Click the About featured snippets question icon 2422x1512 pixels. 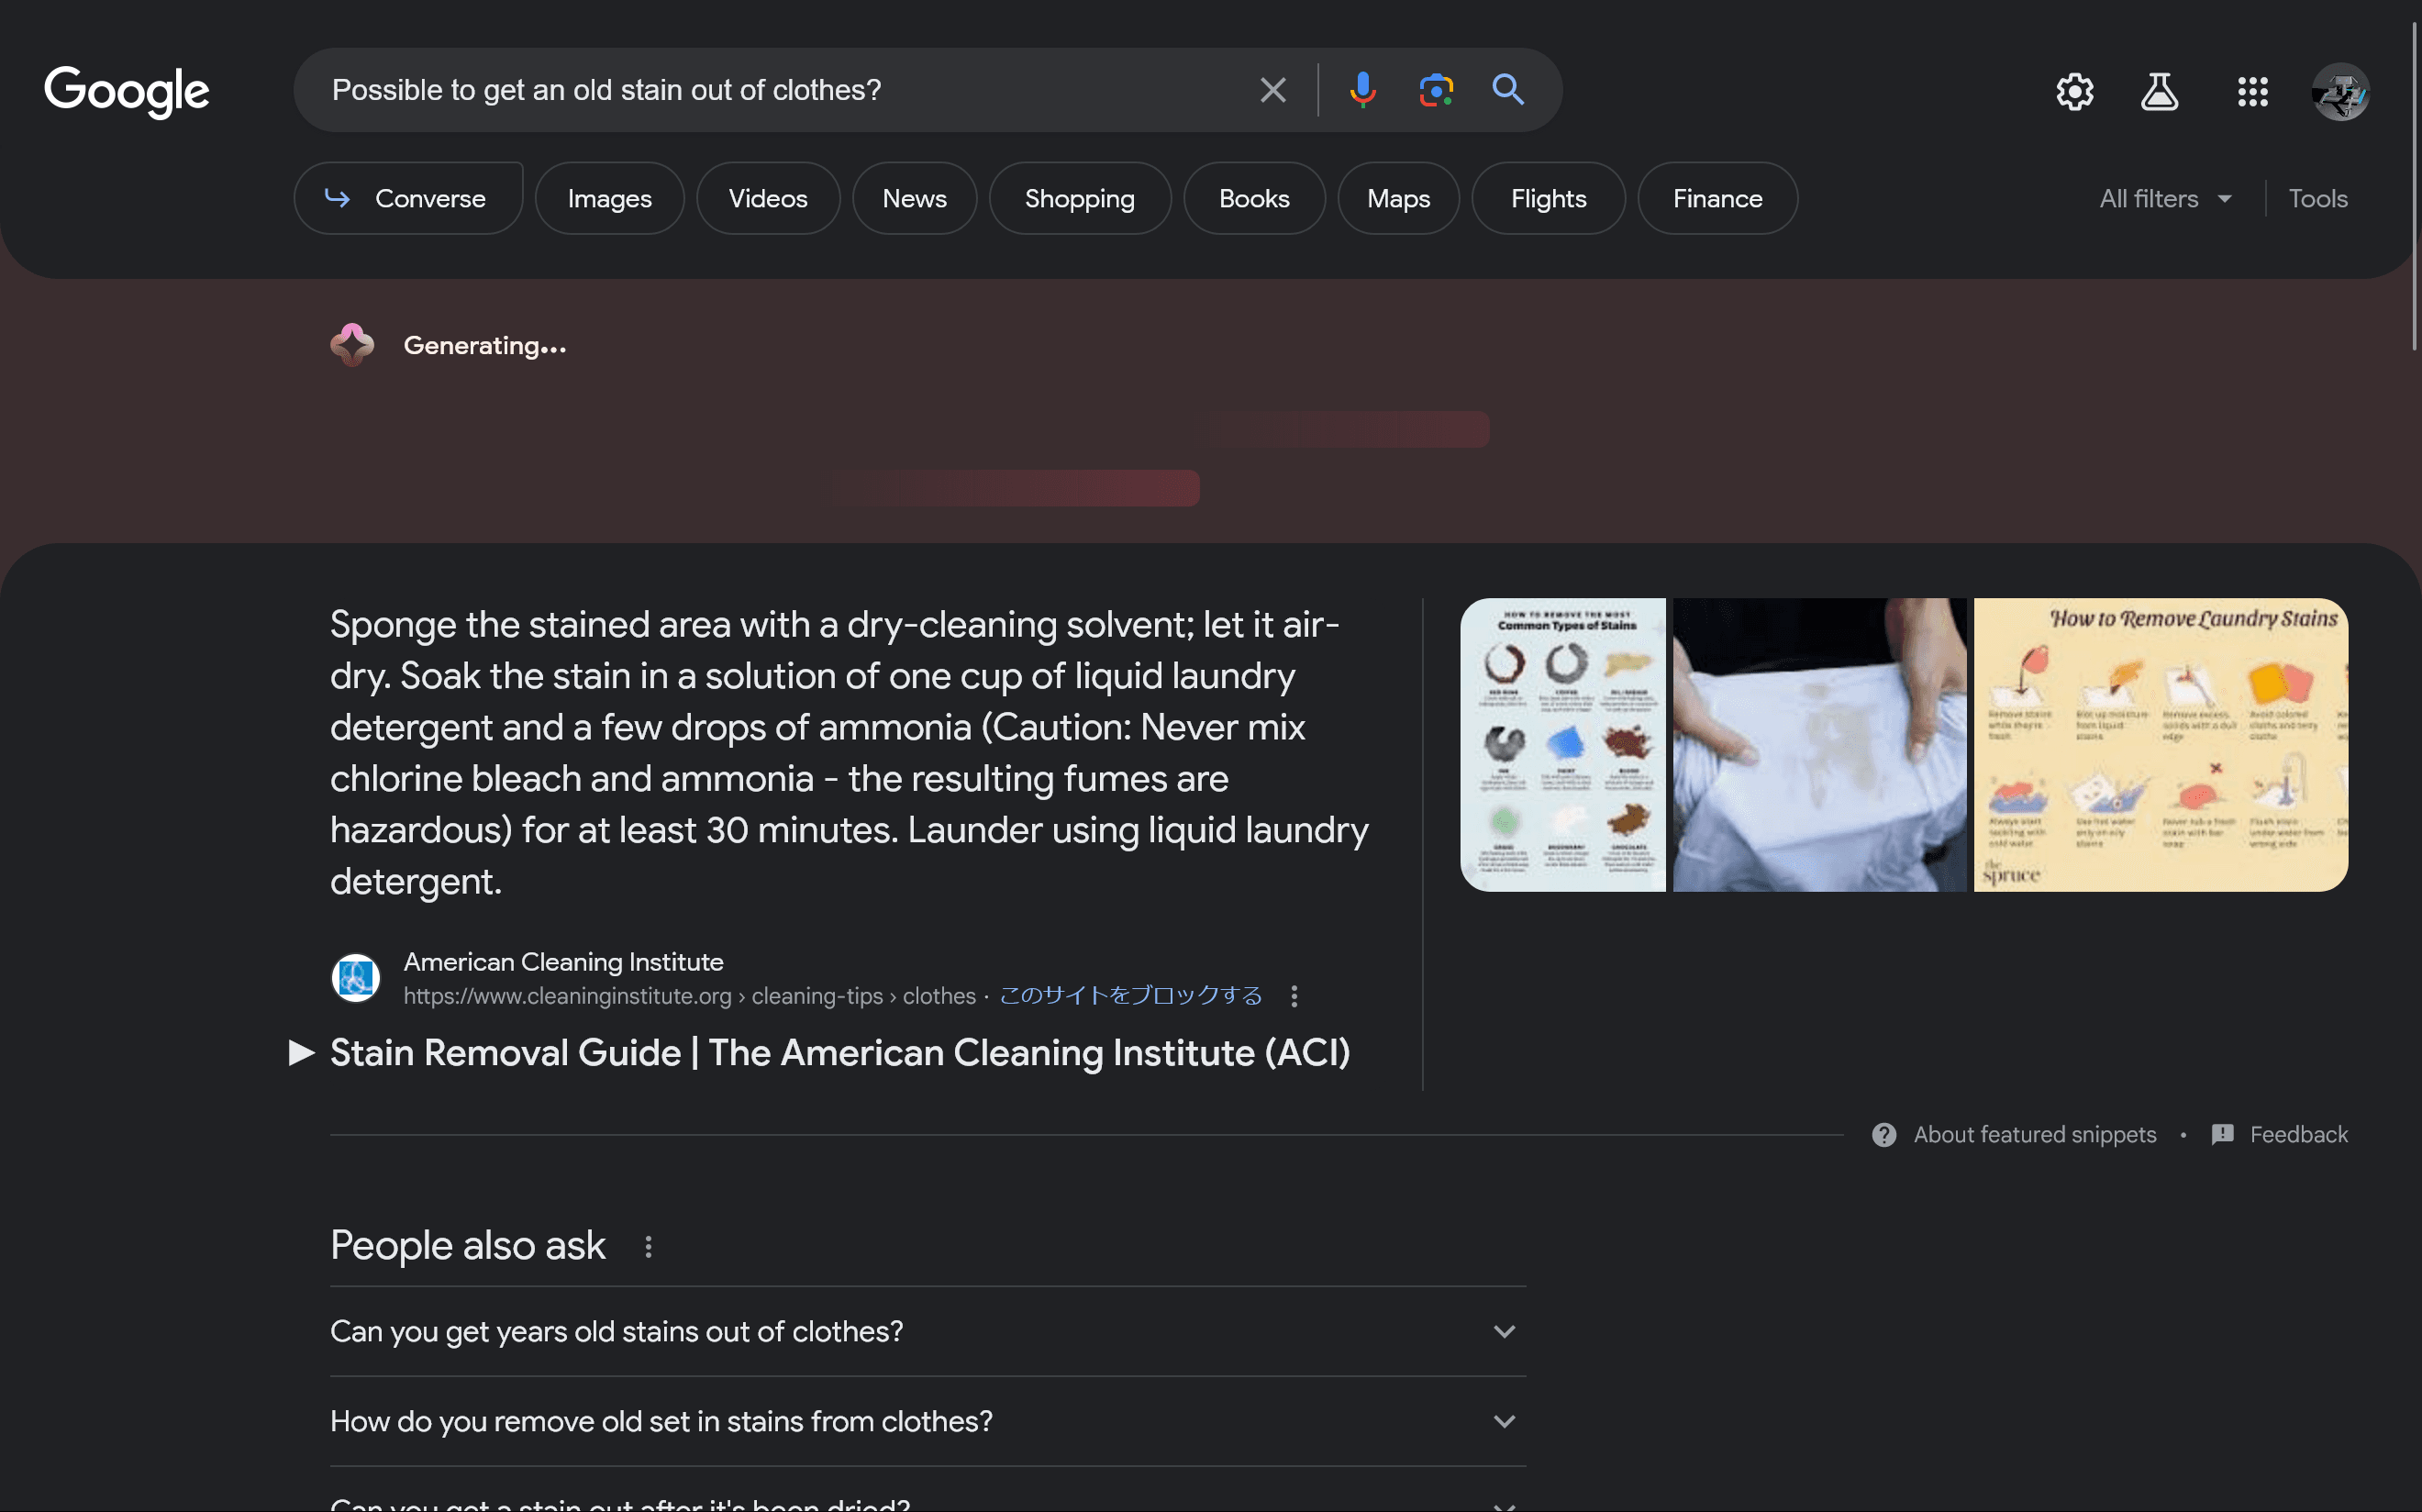click(1883, 1135)
